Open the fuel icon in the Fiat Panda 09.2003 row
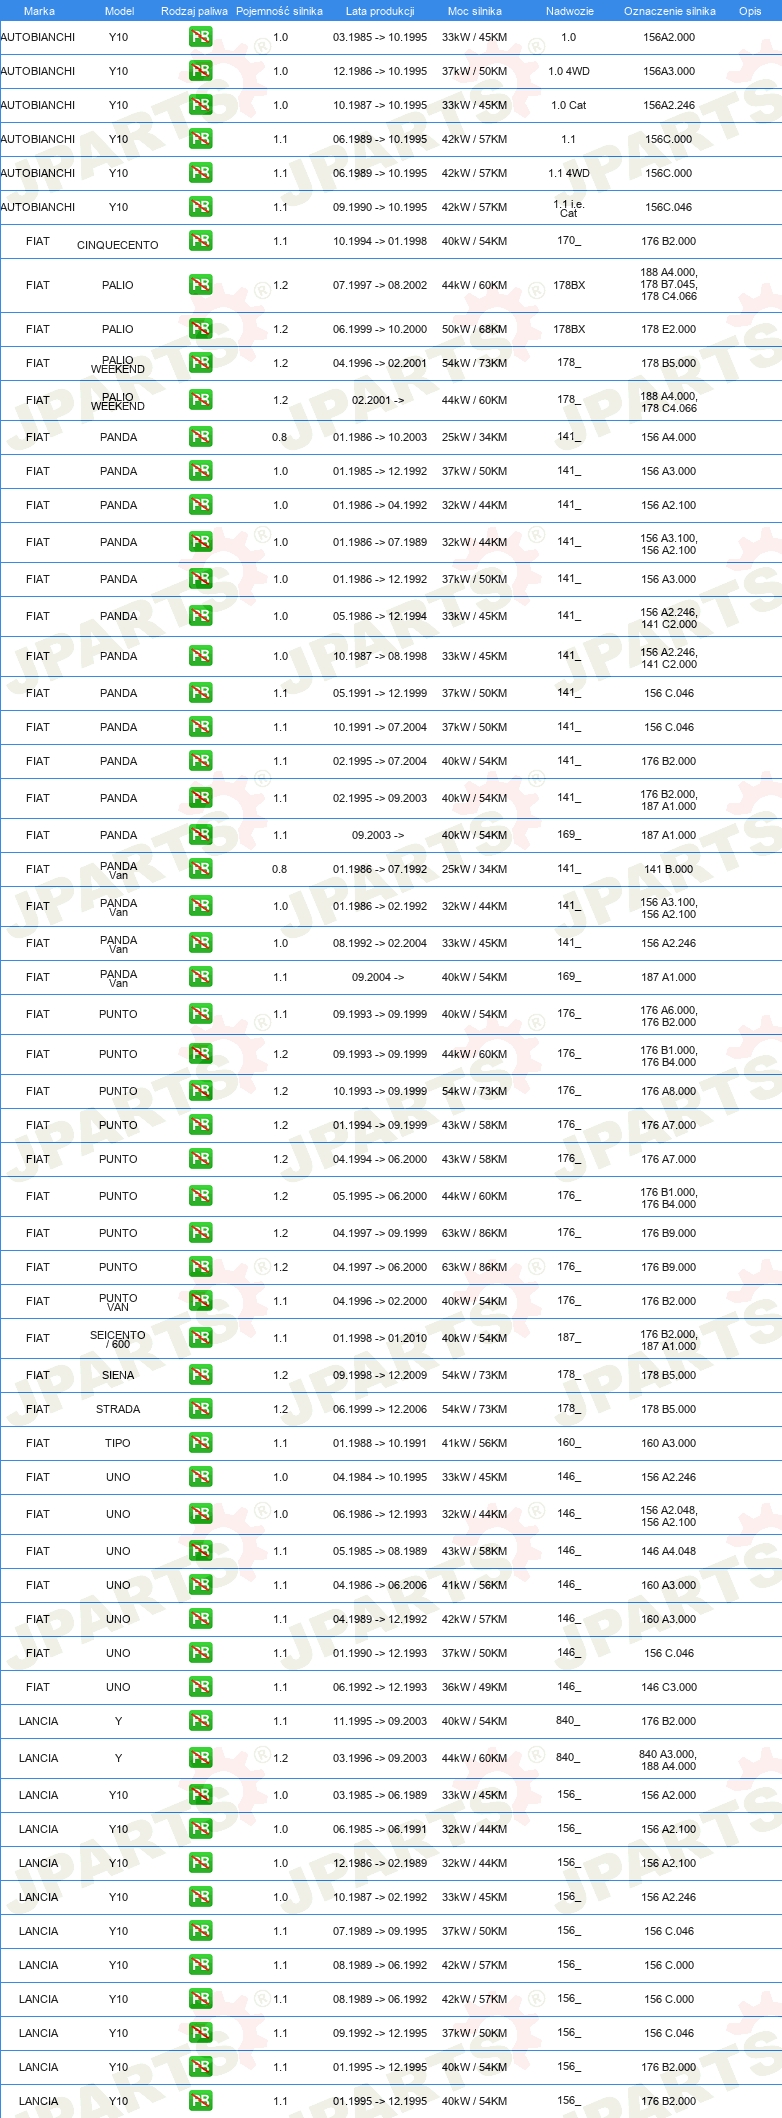Image resolution: width=782 pixels, height=2118 pixels. 200,835
